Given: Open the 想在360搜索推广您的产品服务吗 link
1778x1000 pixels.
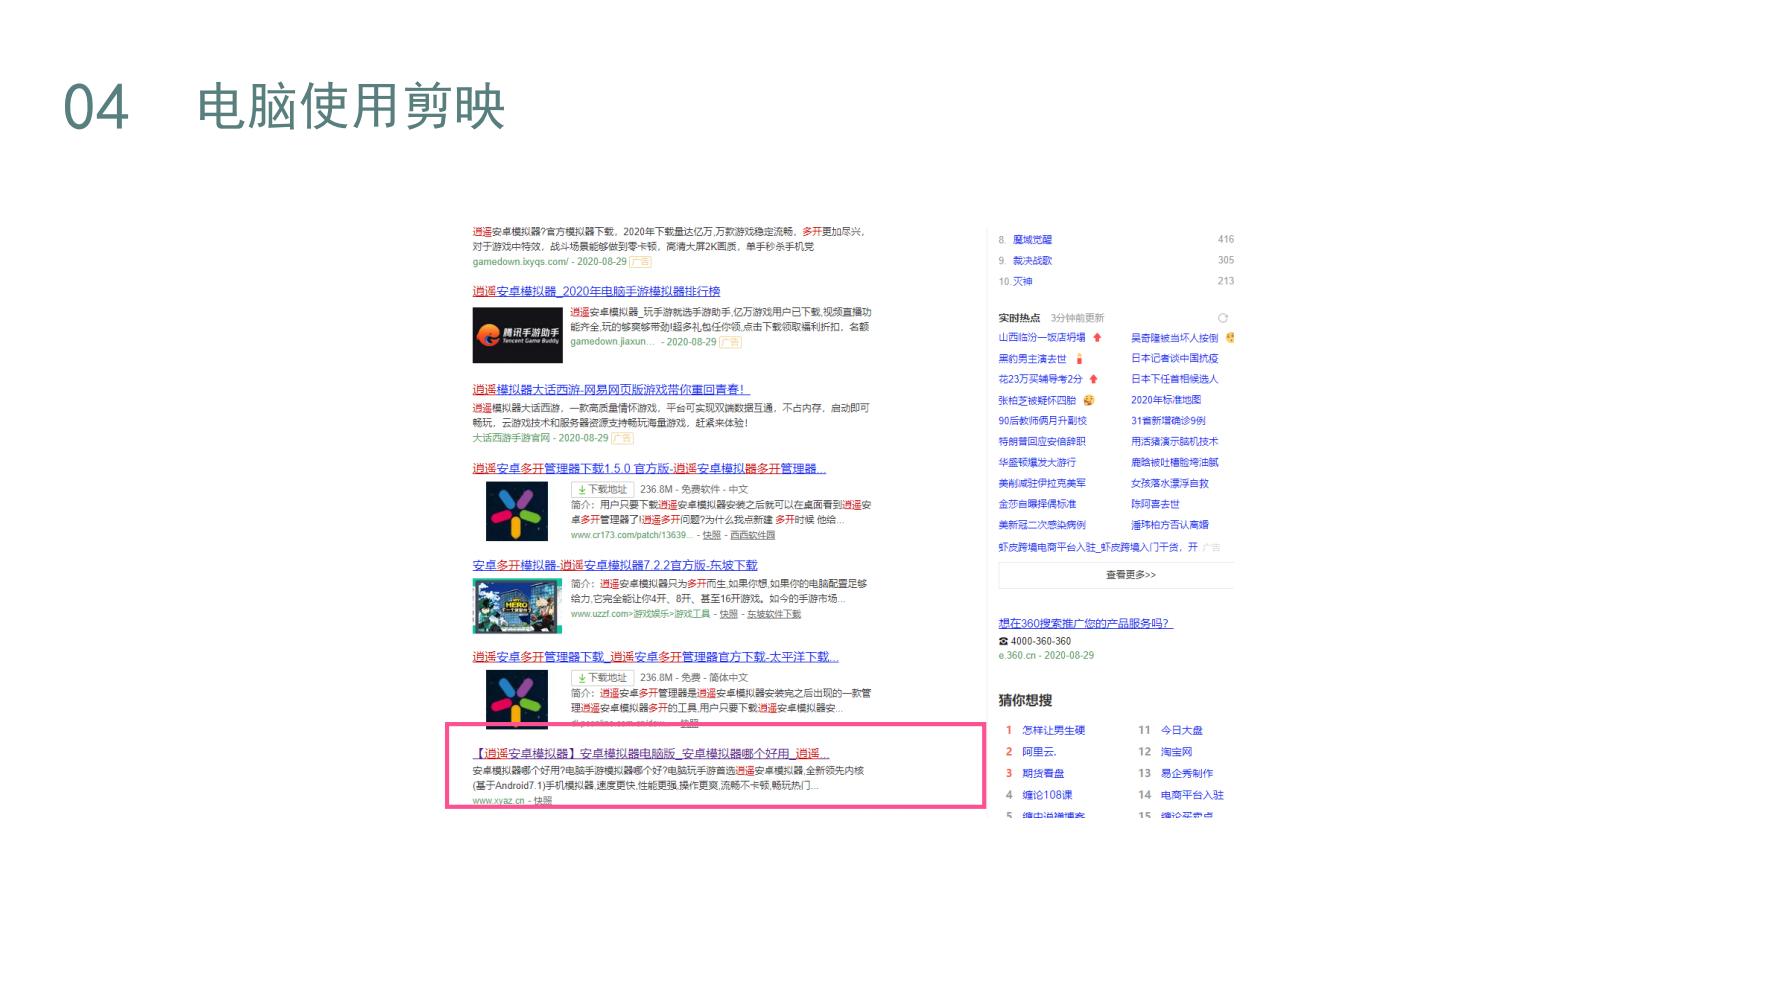Looking at the screenshot, I should click(x=1085, y=622).
